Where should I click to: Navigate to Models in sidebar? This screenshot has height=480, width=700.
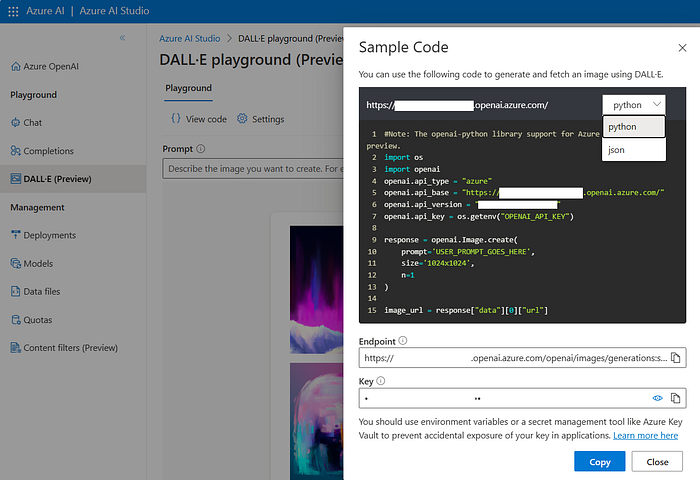tap(38, 263)
